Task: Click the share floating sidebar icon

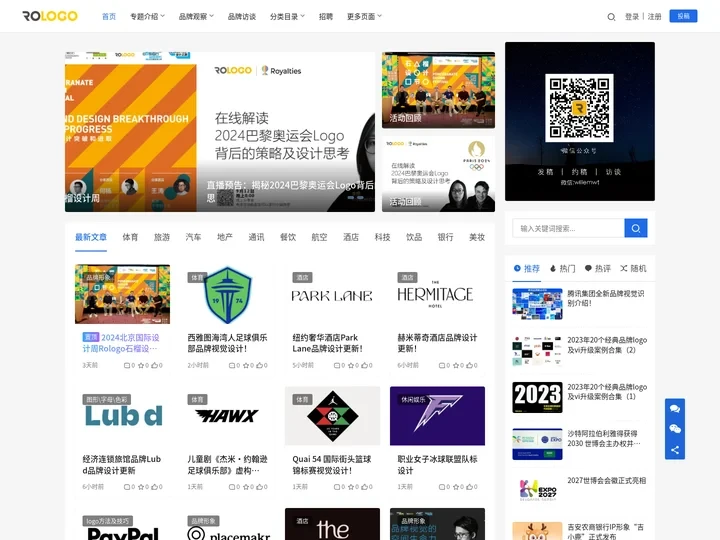Action: click(675, 450)
